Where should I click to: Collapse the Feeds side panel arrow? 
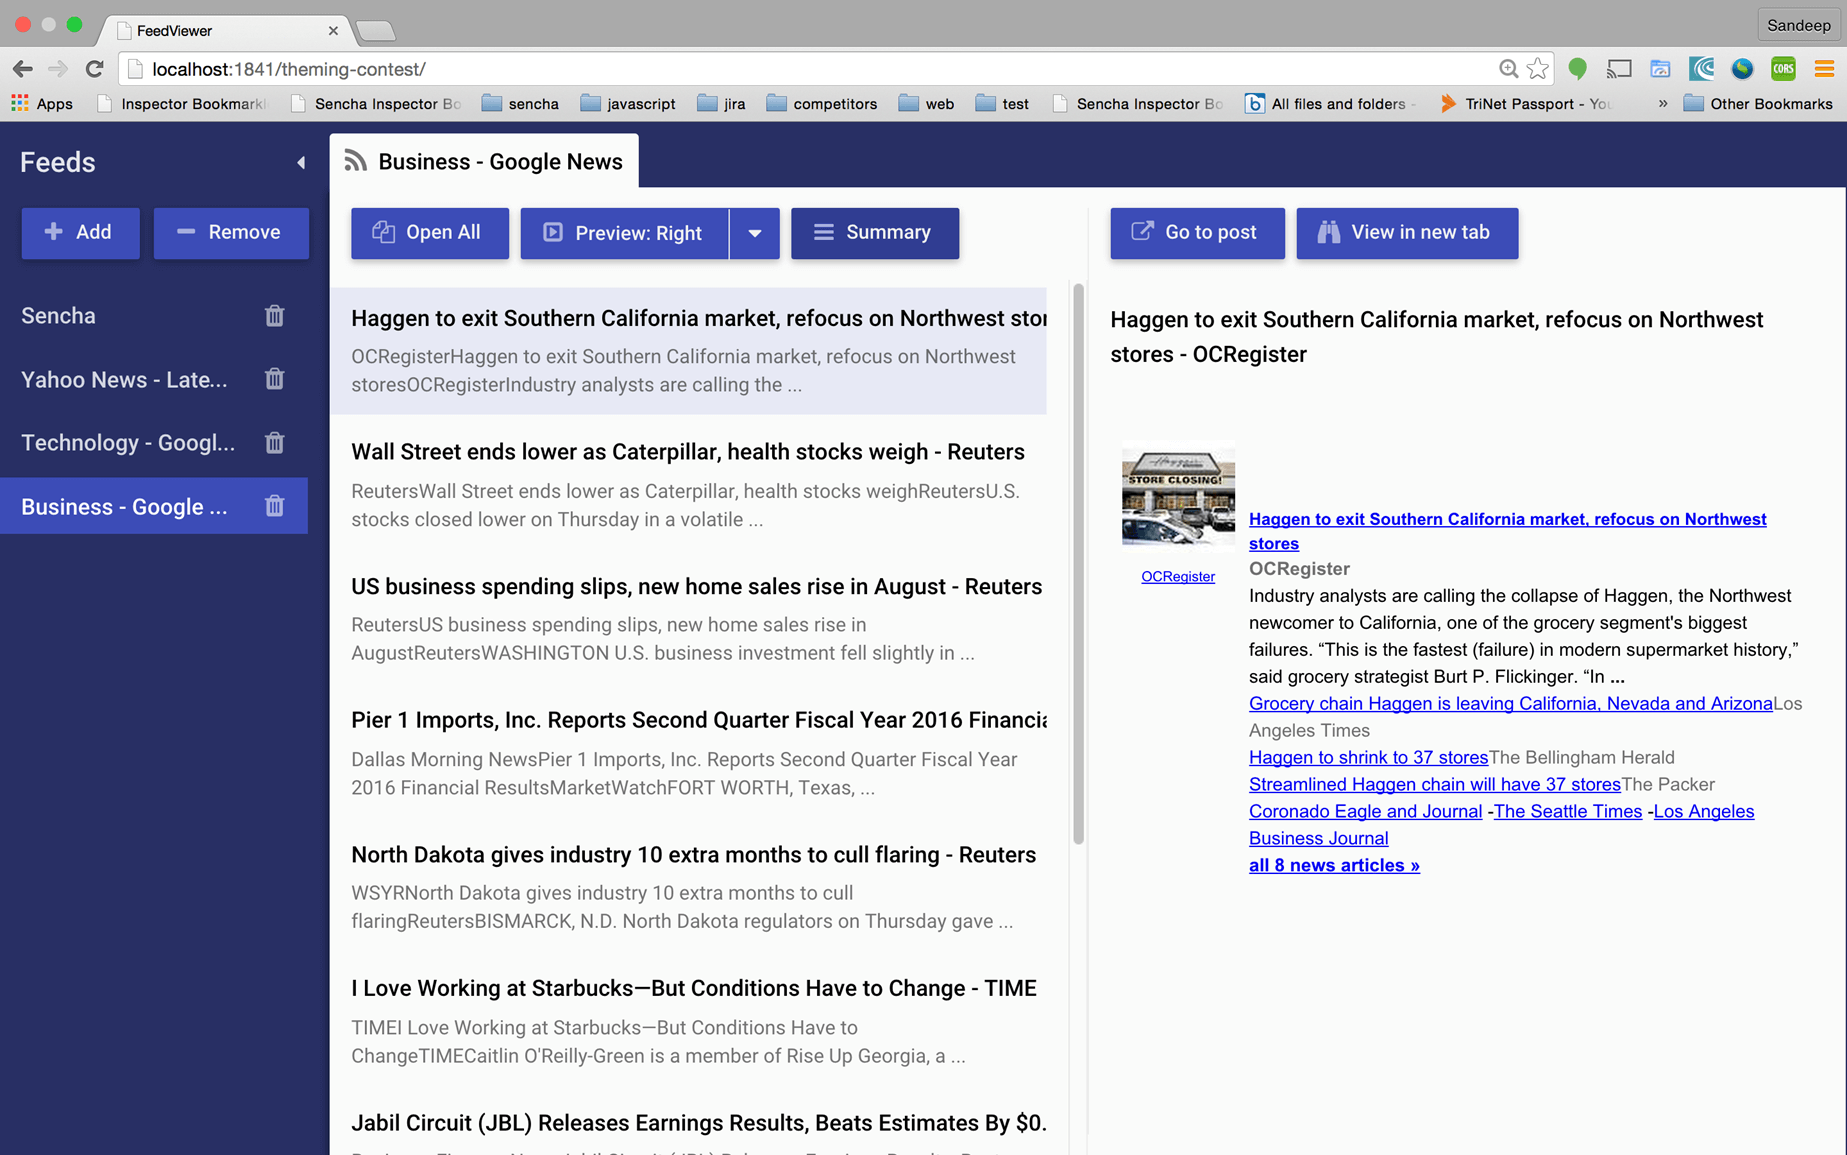point(301,162)
